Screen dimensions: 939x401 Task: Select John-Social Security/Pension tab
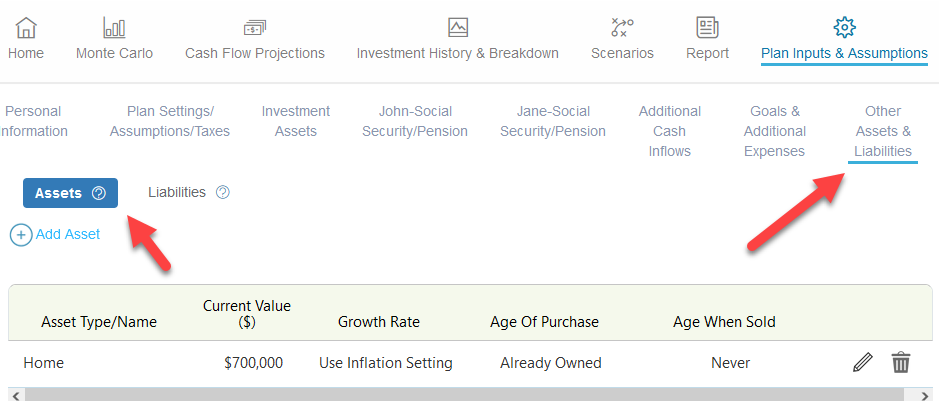click(x=415, y=121)
